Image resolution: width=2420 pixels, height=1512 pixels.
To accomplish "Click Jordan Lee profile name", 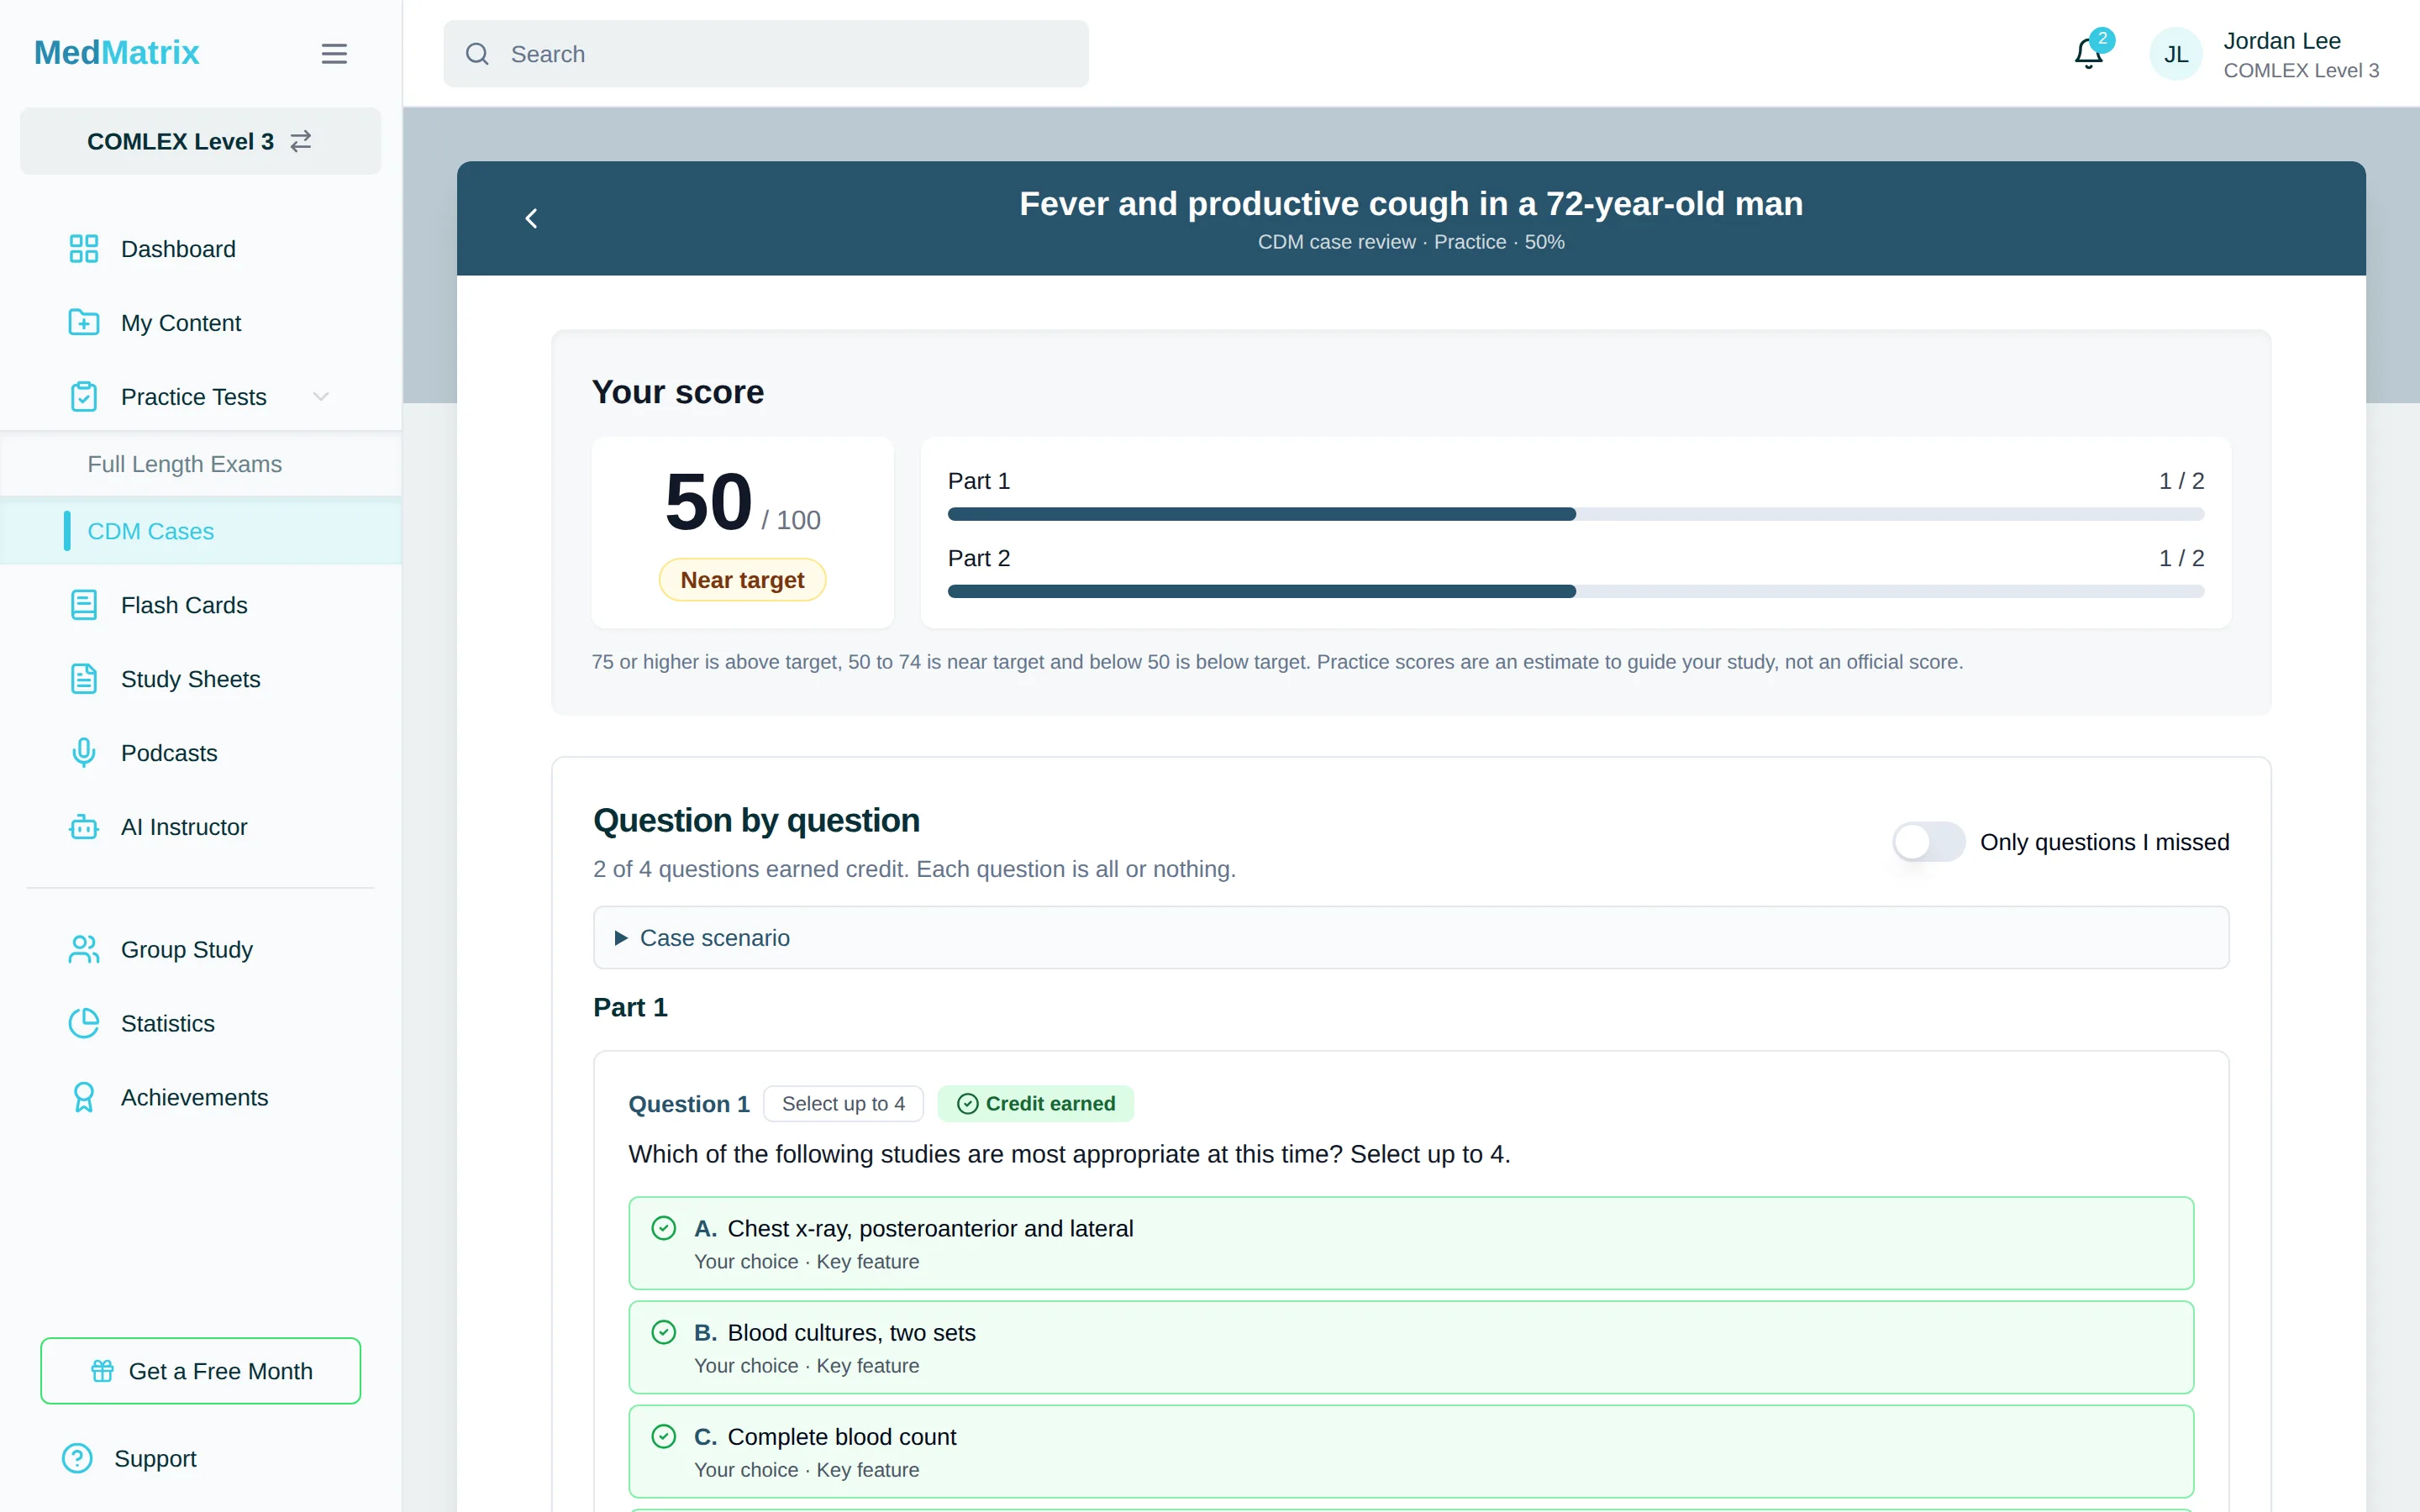I will point(2282,41).
